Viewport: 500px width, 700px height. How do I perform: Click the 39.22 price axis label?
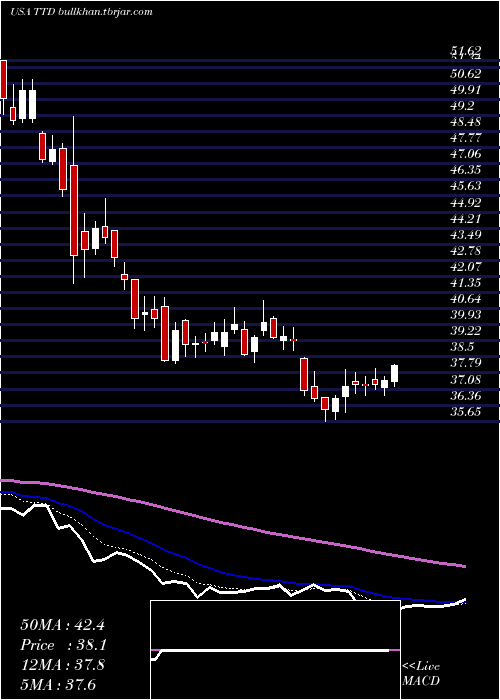point(466,331)
